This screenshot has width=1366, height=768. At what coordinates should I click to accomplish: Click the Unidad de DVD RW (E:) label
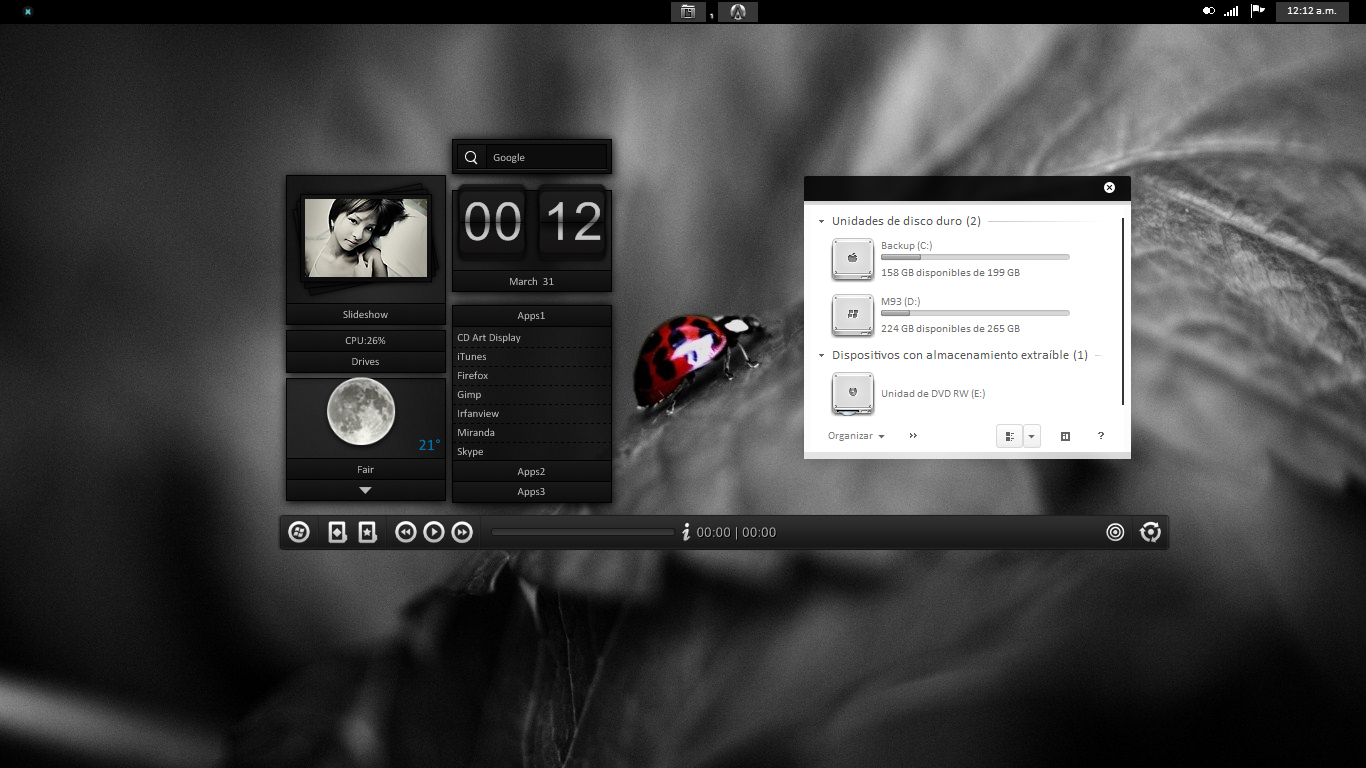coord(933,393)
